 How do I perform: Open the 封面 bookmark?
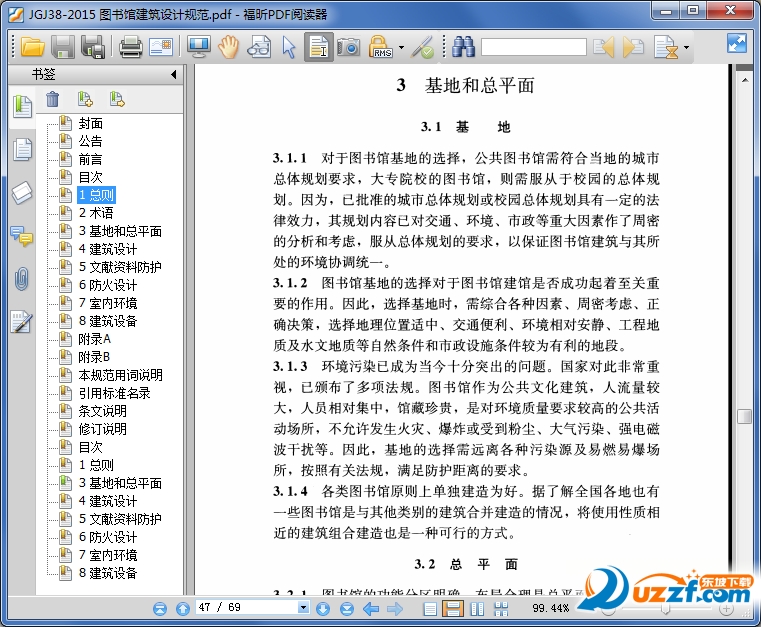91,123
